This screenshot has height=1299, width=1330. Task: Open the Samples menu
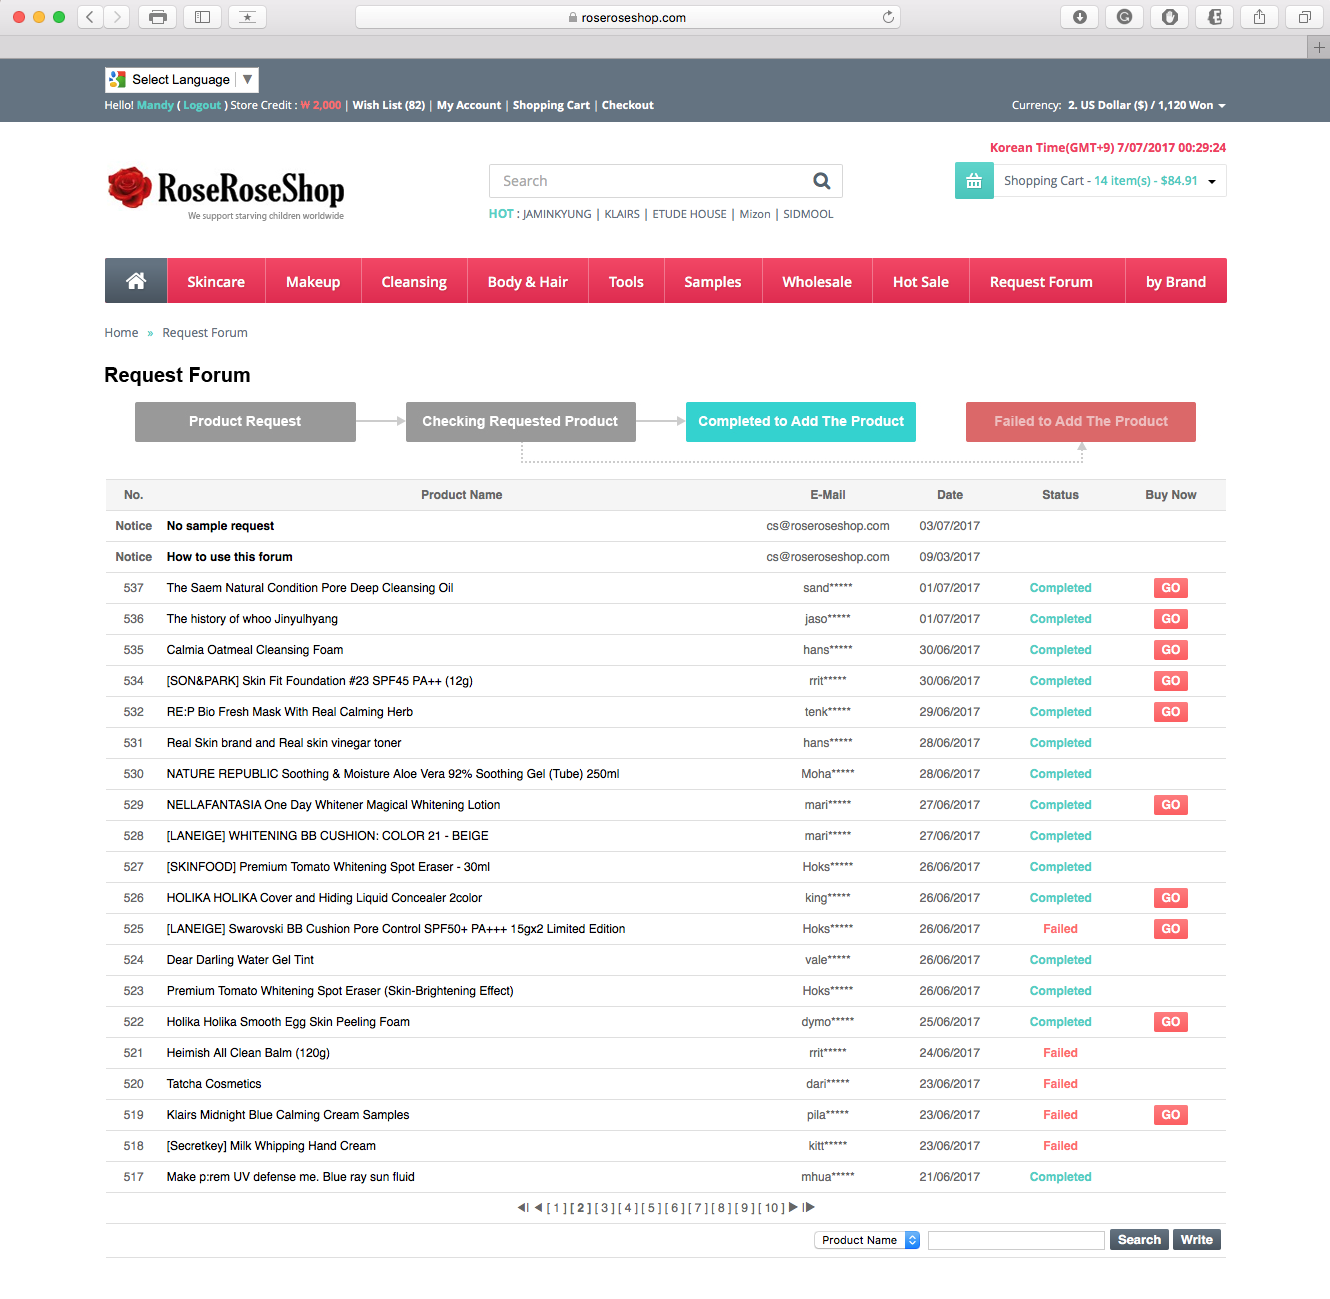(713, 282)
